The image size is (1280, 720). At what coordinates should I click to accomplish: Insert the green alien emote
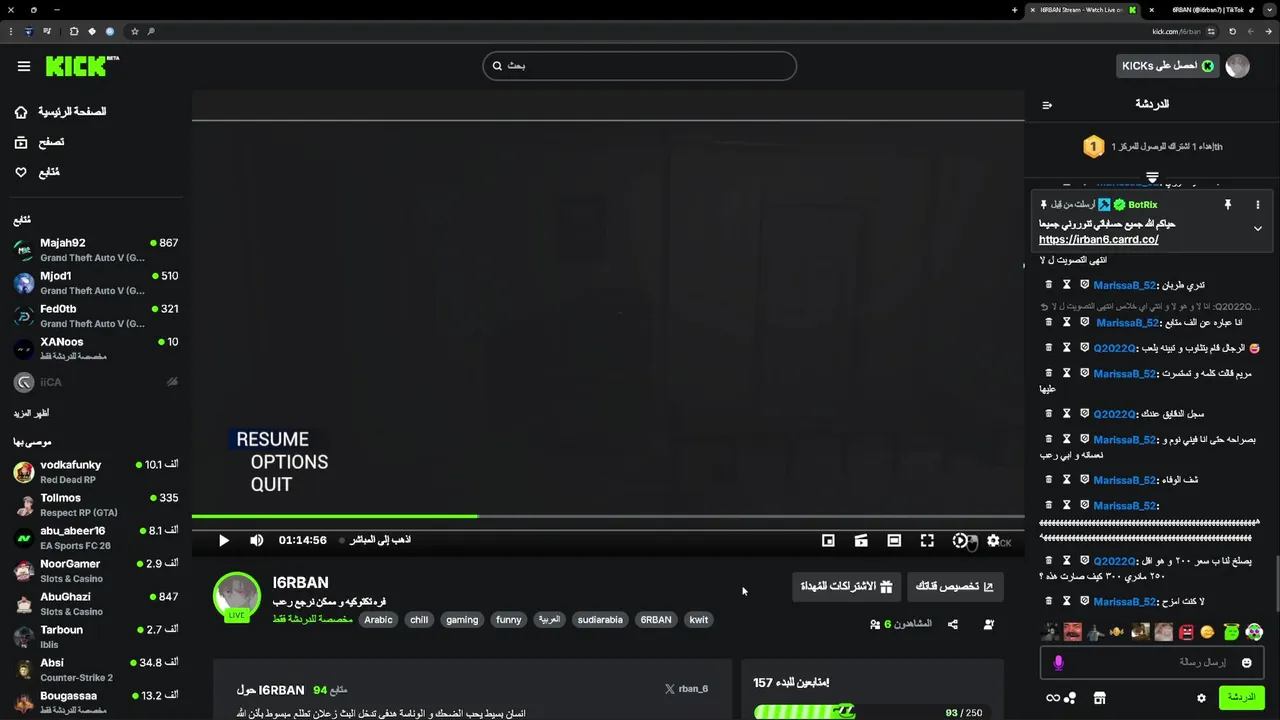(1231, 632)
